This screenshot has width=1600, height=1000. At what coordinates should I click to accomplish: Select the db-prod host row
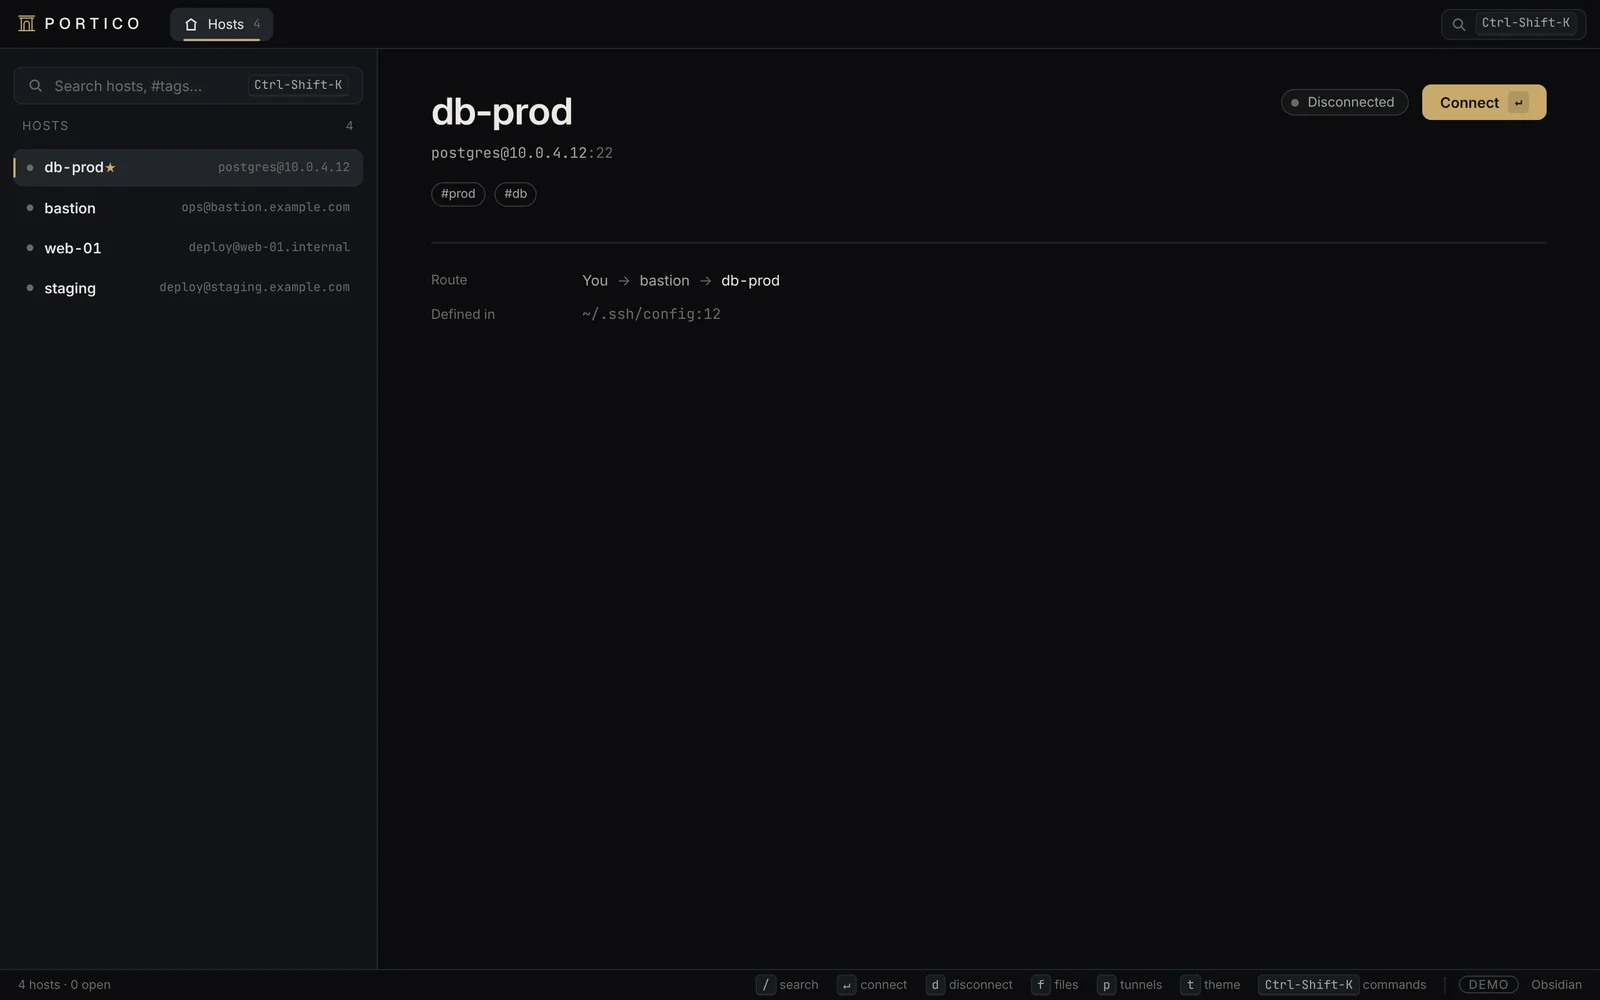click(188, 168)
